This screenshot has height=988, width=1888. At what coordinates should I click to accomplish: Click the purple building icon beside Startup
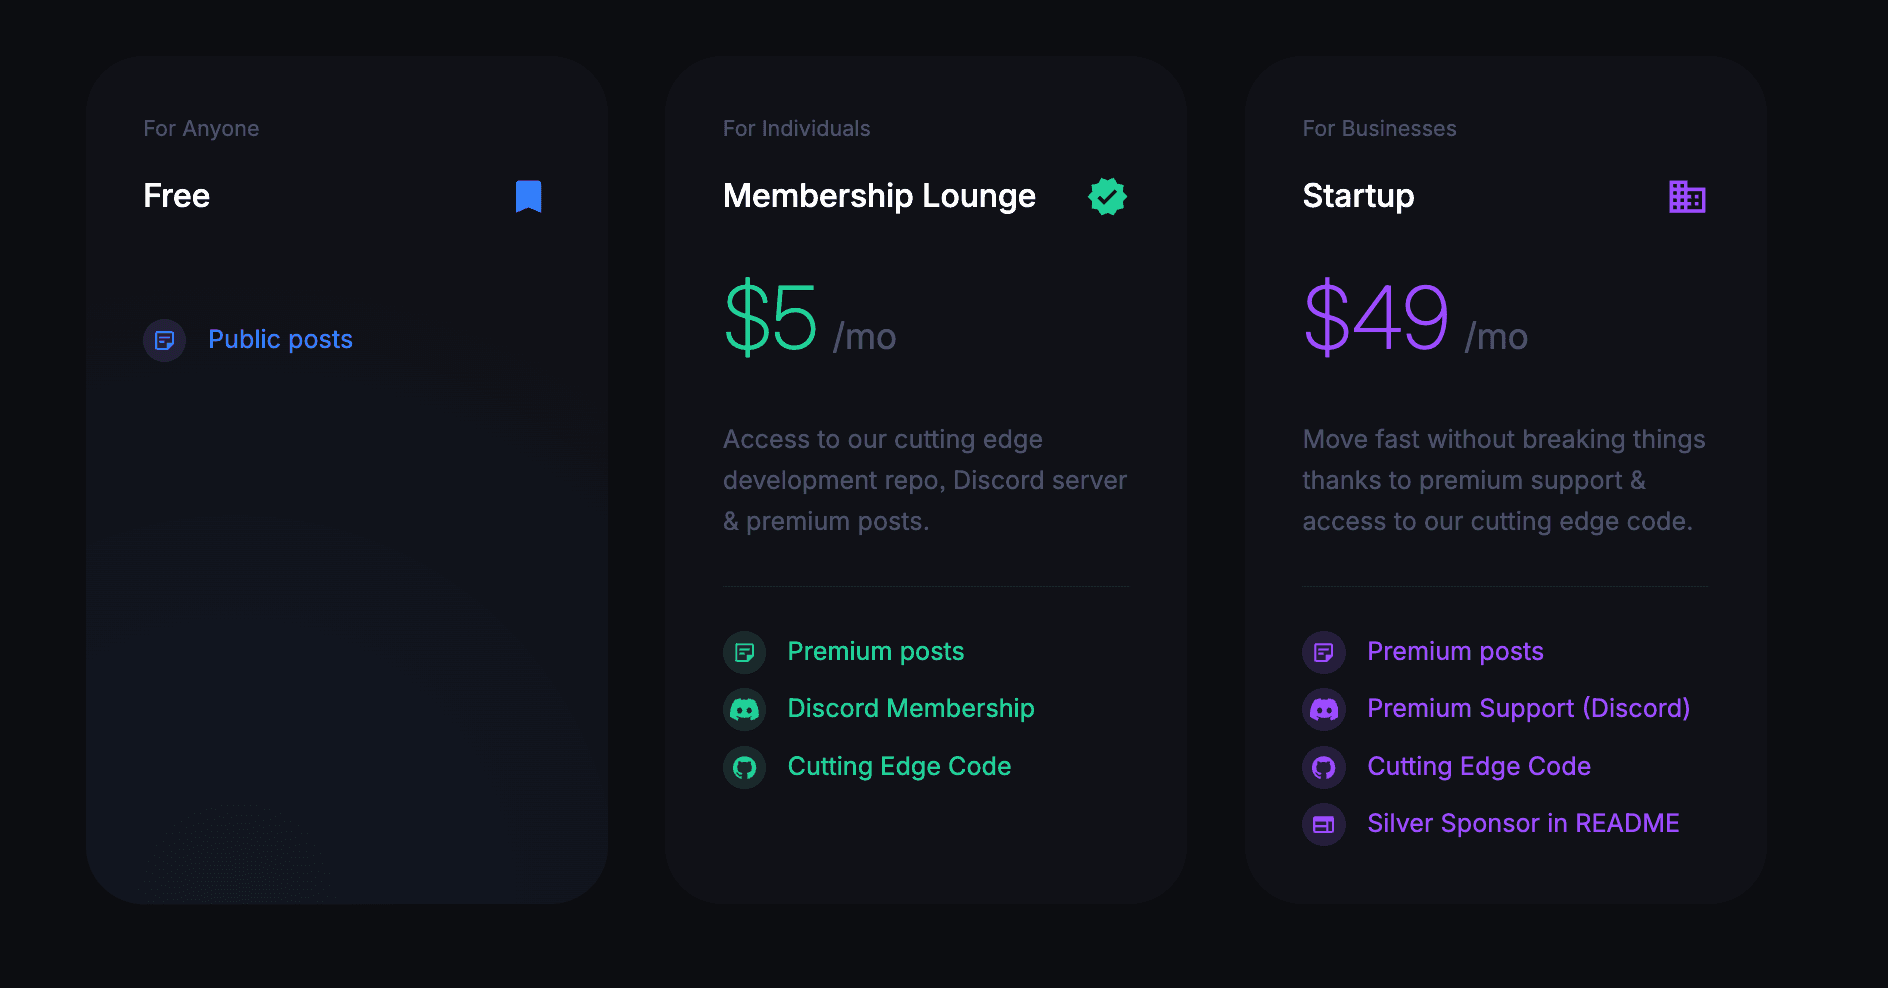click(x=1687, y=197)
